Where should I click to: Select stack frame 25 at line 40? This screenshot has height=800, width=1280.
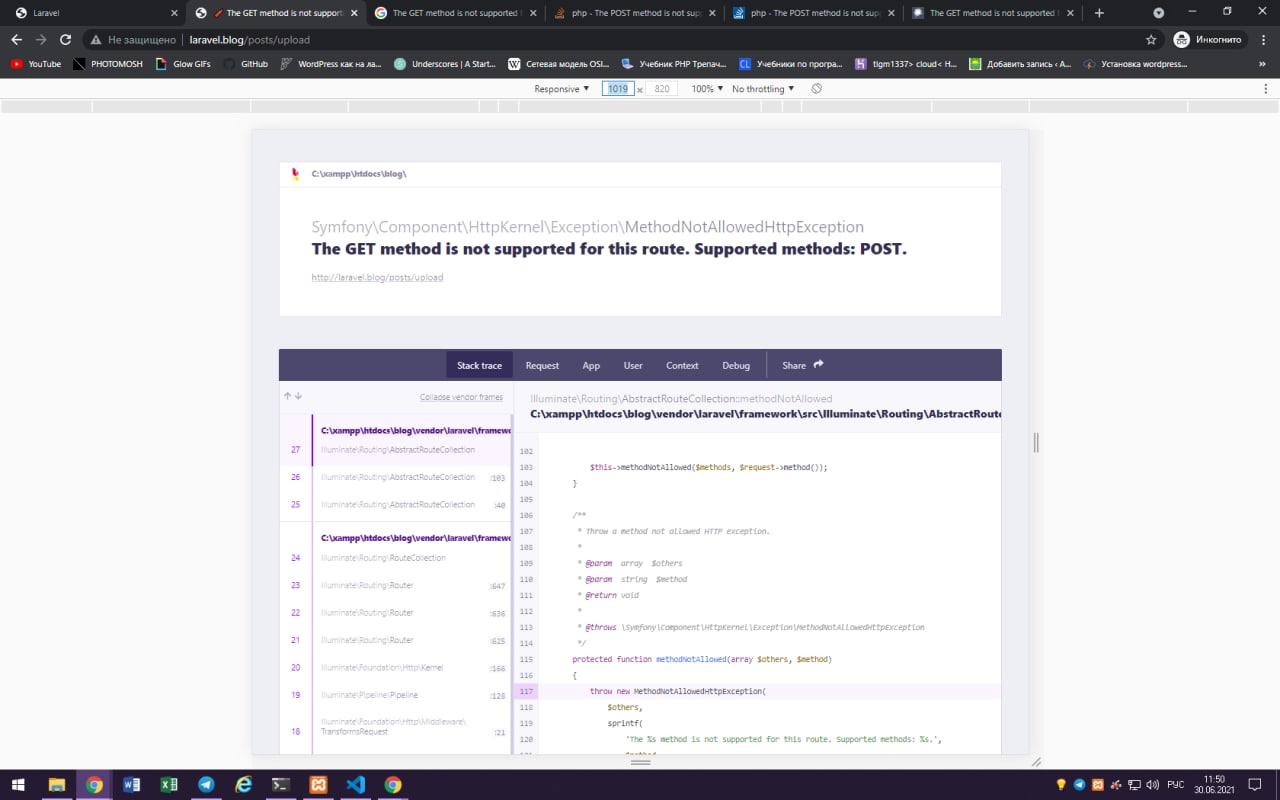396,505
